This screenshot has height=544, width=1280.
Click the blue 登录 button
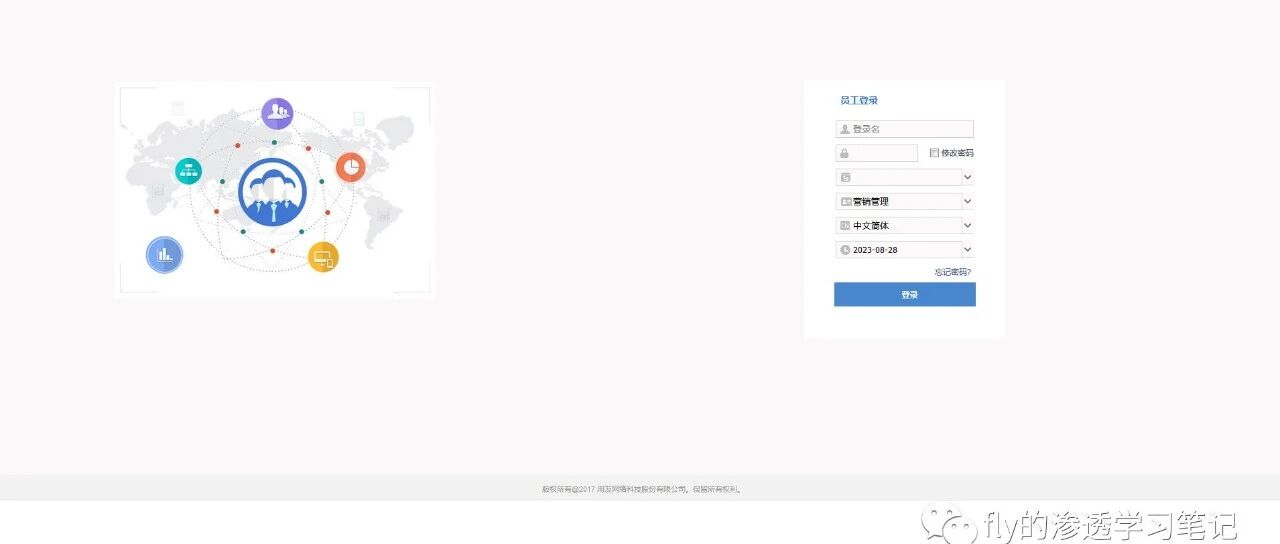(x=905, y=295)
